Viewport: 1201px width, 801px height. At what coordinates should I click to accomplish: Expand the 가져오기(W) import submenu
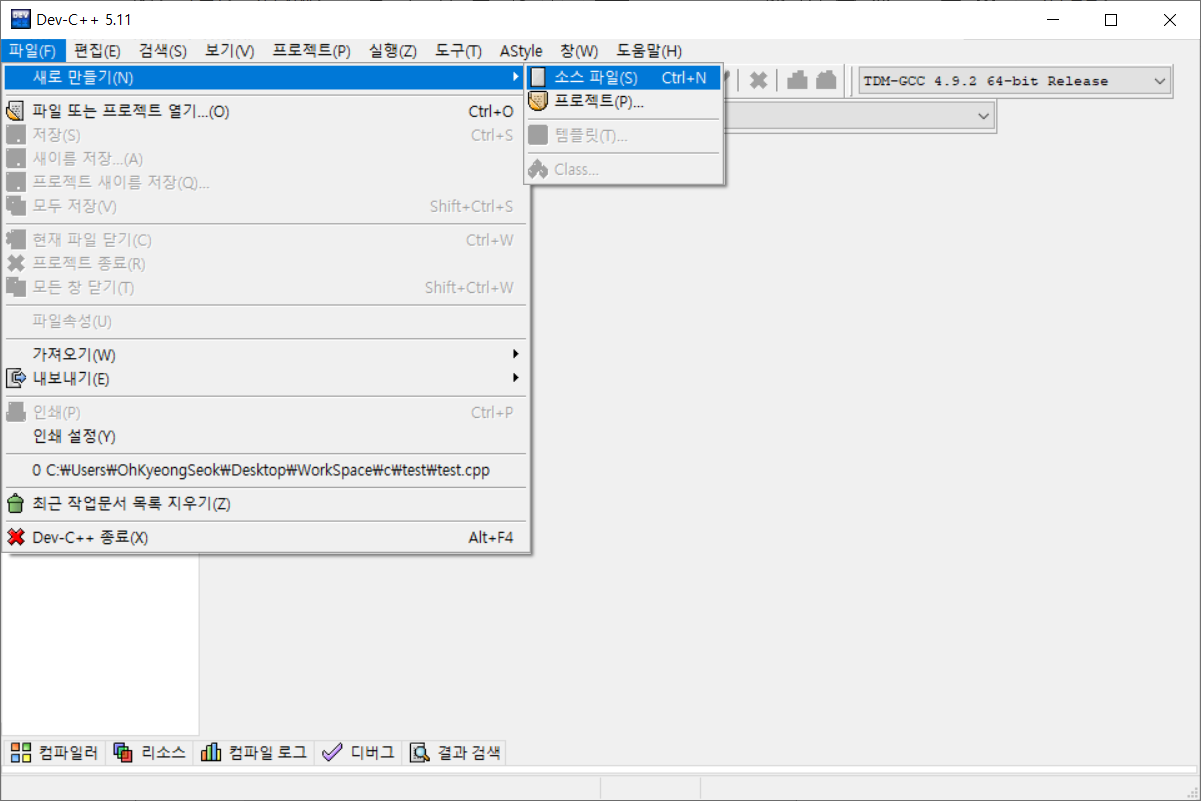pyautogui.click(x=266, y=354)
